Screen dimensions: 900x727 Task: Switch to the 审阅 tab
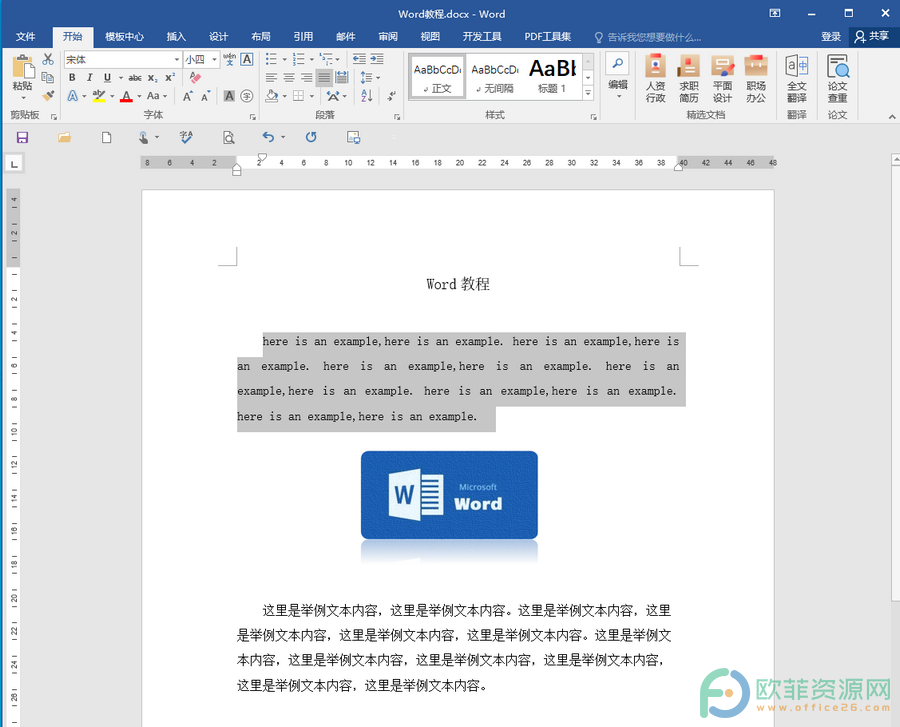(x=388, y=37)
